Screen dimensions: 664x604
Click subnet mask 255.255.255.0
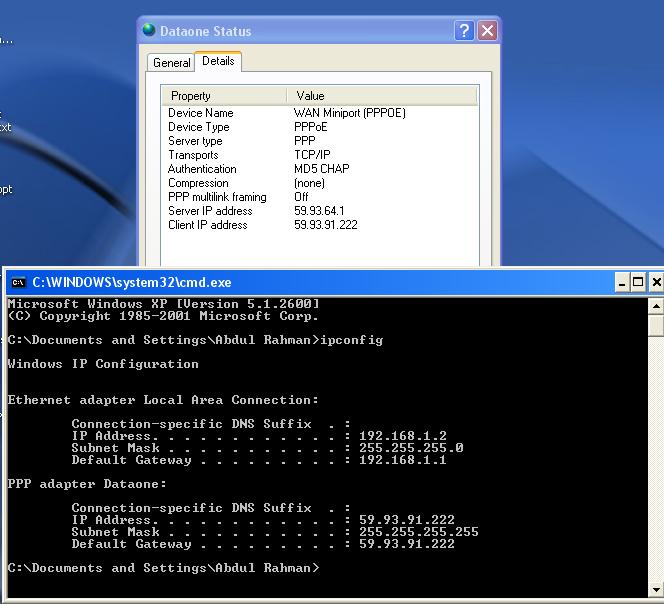(x=411, y=448)
